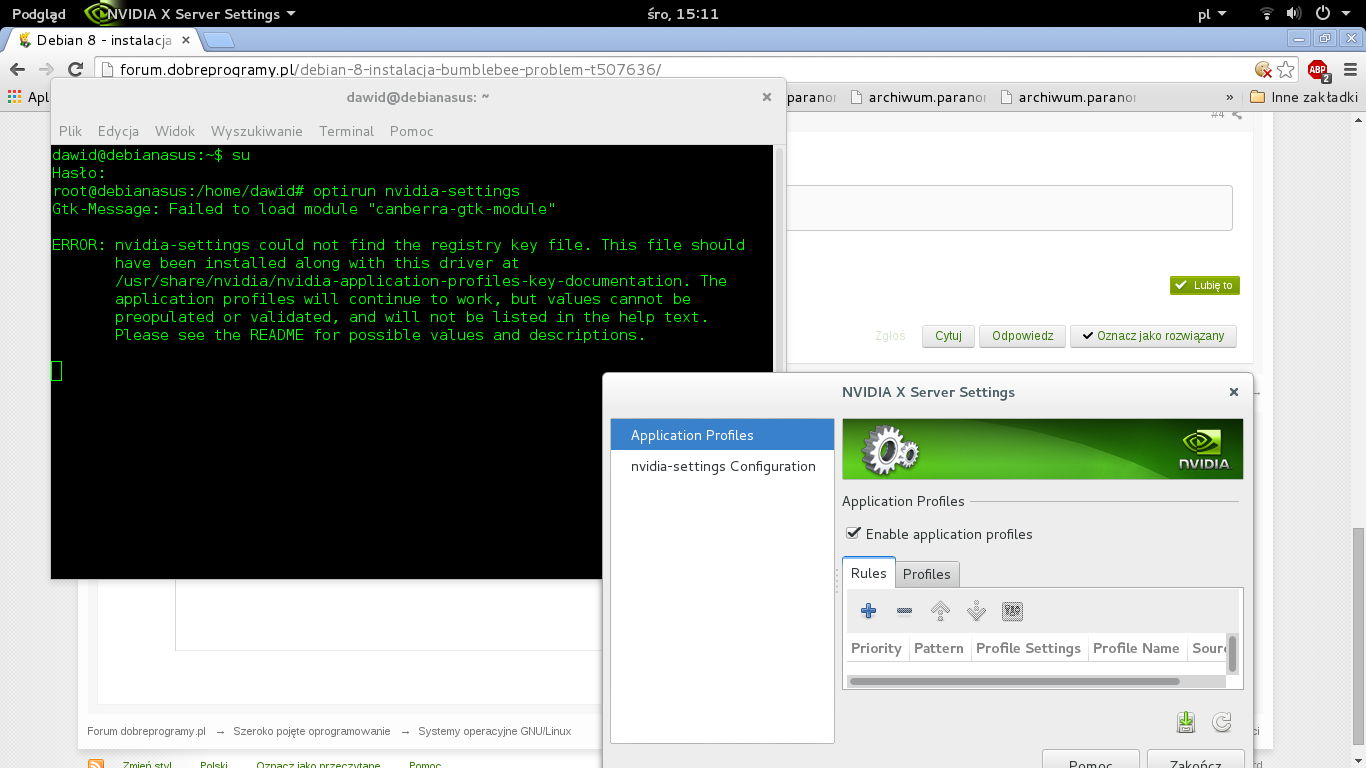The image size is (1366, 768).
Task: Click the green Lubię to button
Action: 1205,285
